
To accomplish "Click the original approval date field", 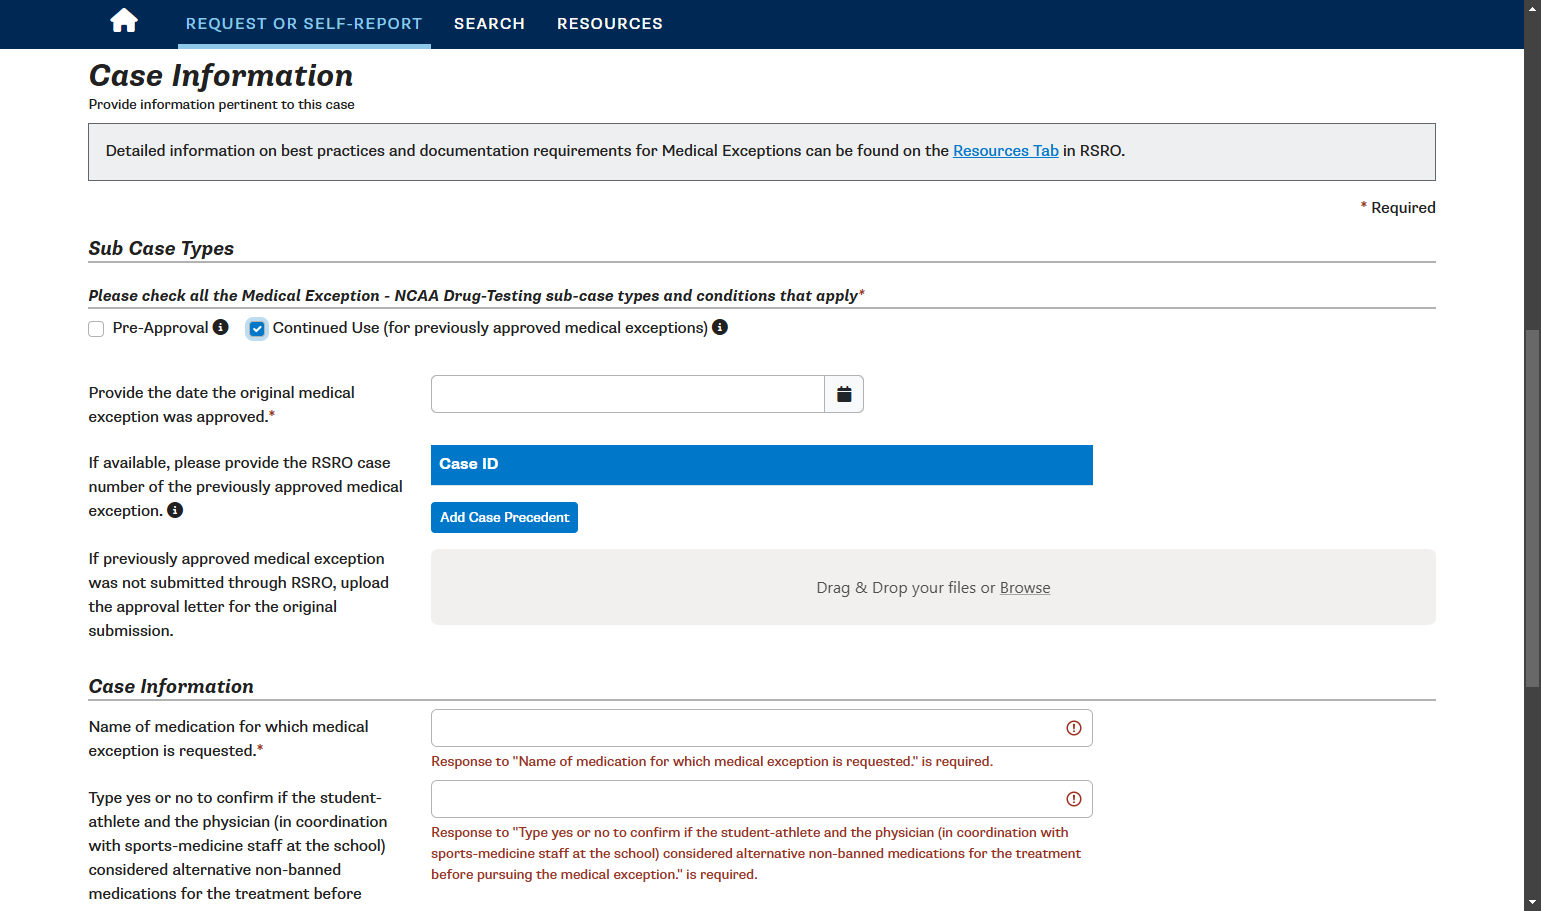I will pos(628,394).
